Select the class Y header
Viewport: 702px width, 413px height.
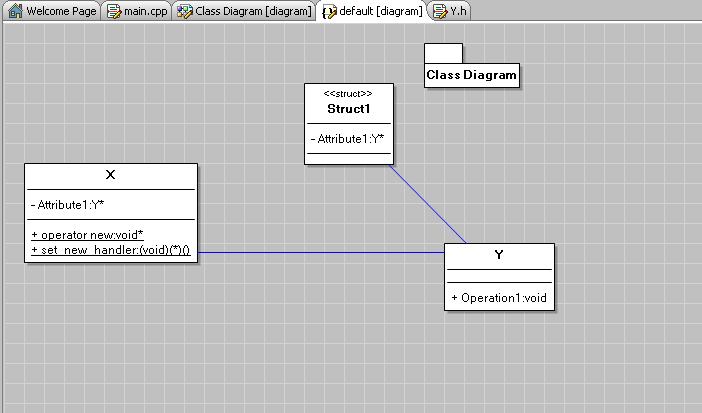pyautogui.click(x=499, y=255)
